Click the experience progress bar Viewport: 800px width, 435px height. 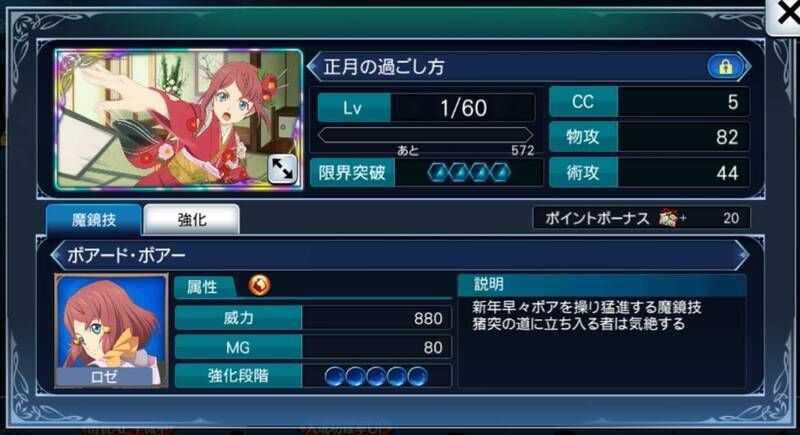coord(426,136)
